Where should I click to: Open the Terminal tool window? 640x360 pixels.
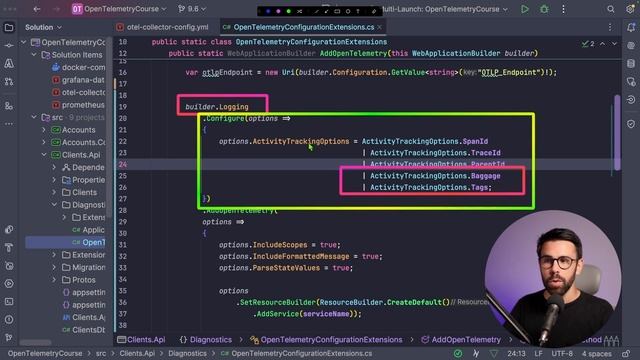[9, 302]
